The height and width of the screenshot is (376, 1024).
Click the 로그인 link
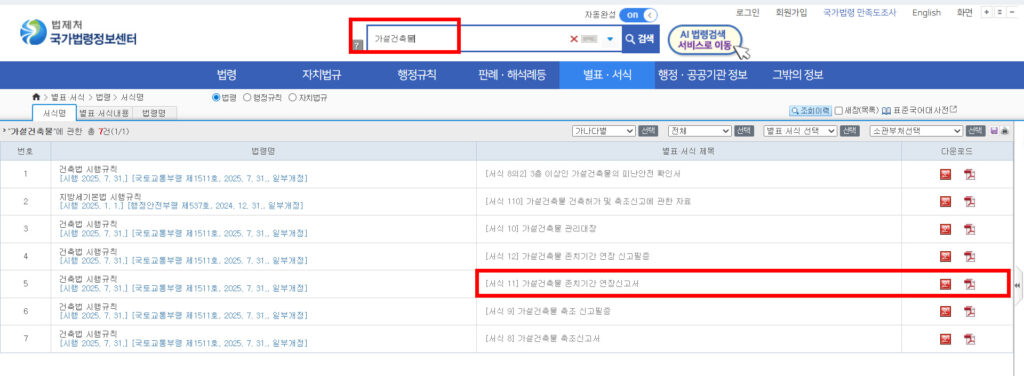coord(747,12)
